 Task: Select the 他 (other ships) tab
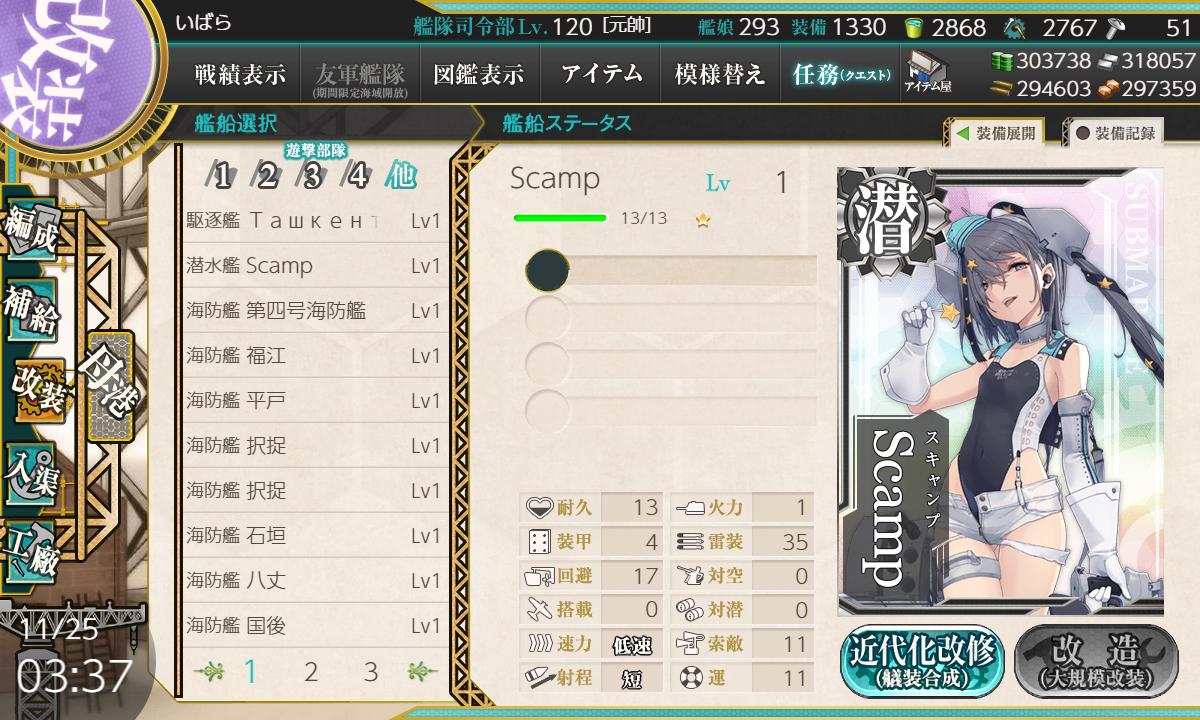coord(402,177)
